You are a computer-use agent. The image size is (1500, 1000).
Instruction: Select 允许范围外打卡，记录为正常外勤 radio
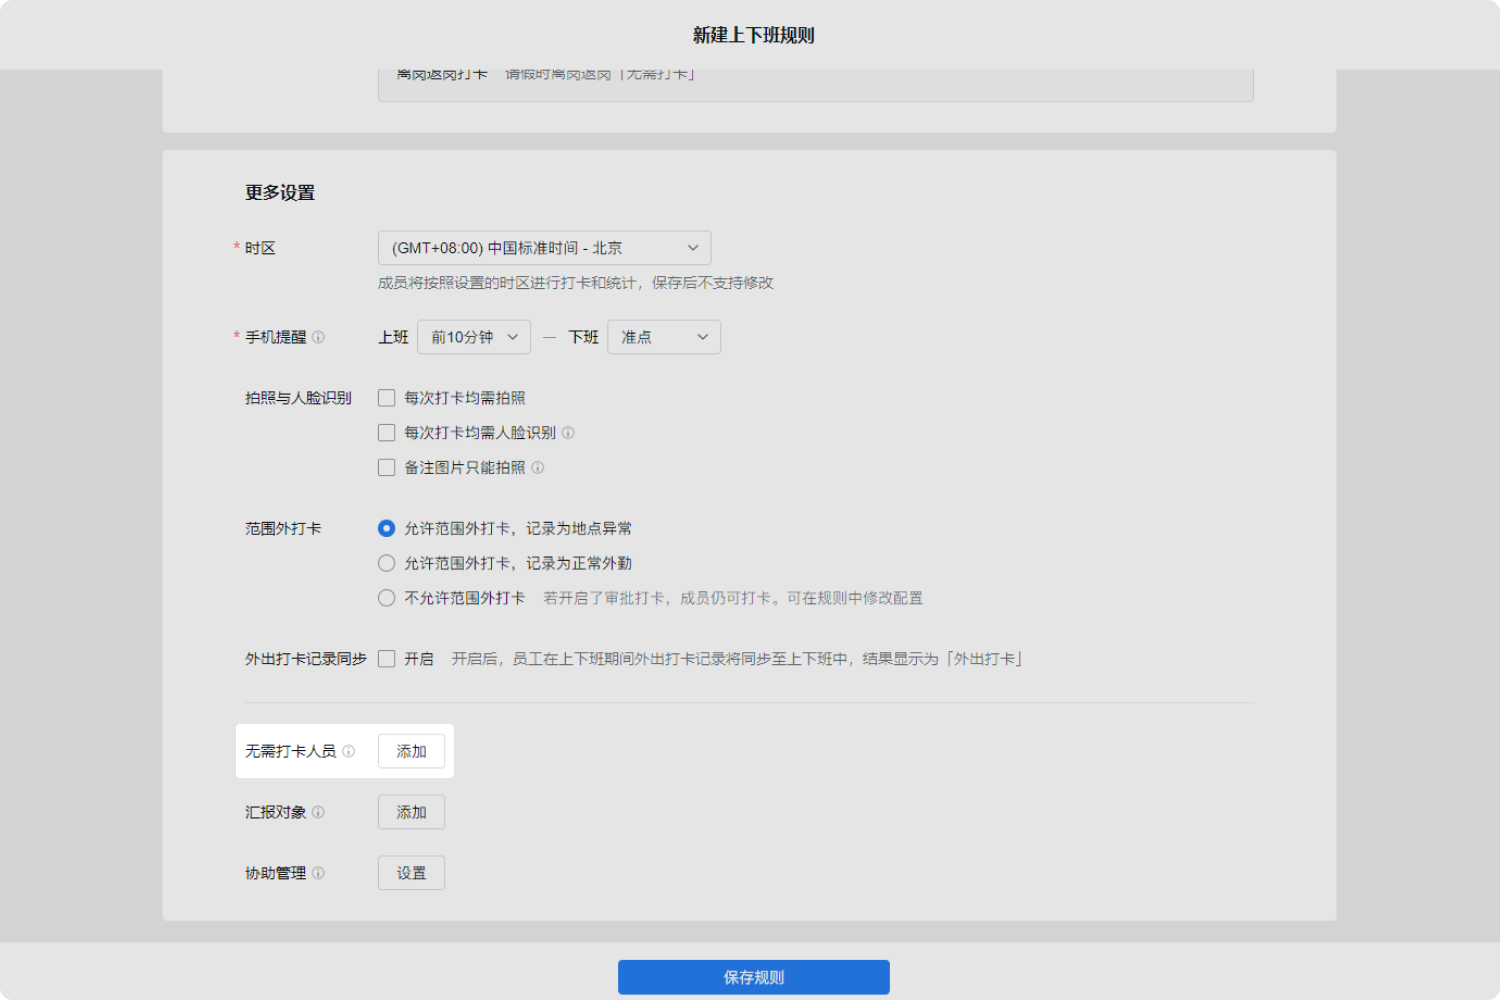387,563
